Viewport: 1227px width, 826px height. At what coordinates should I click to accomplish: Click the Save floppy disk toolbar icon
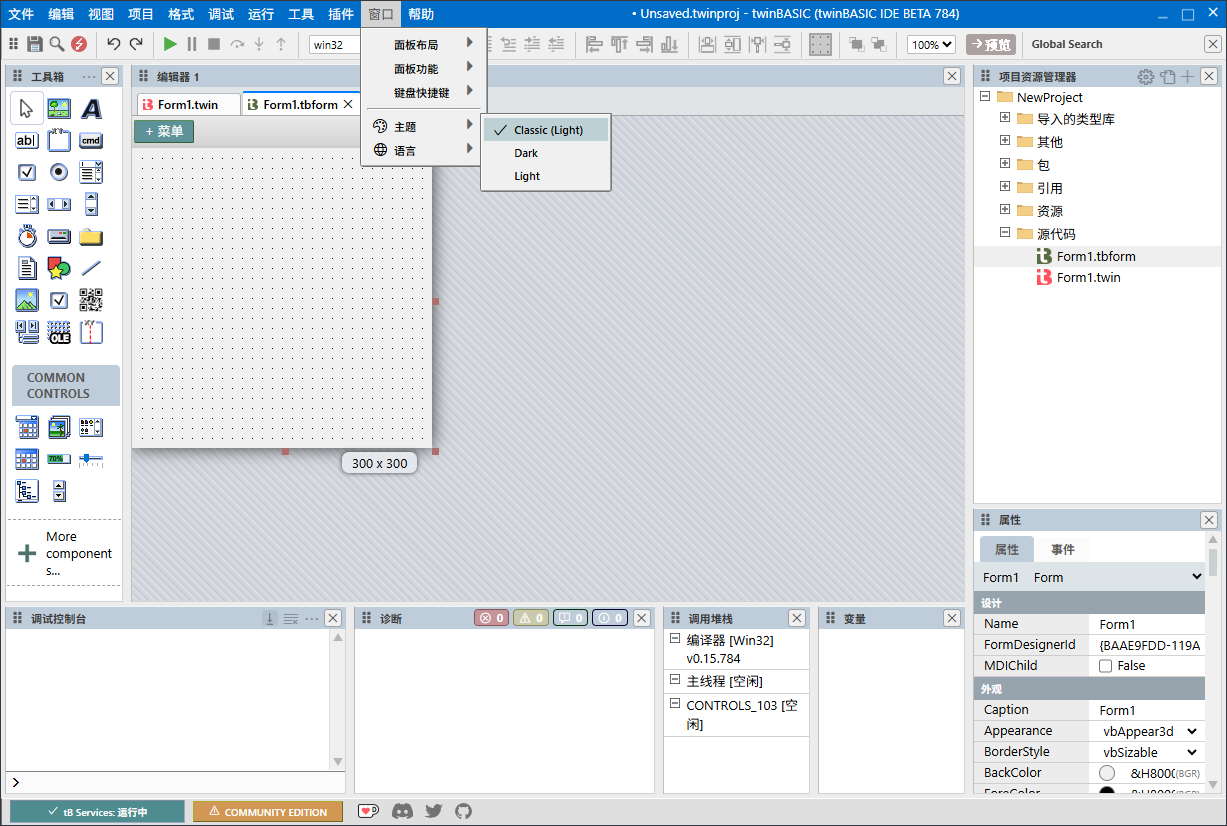tap(35, 44)
